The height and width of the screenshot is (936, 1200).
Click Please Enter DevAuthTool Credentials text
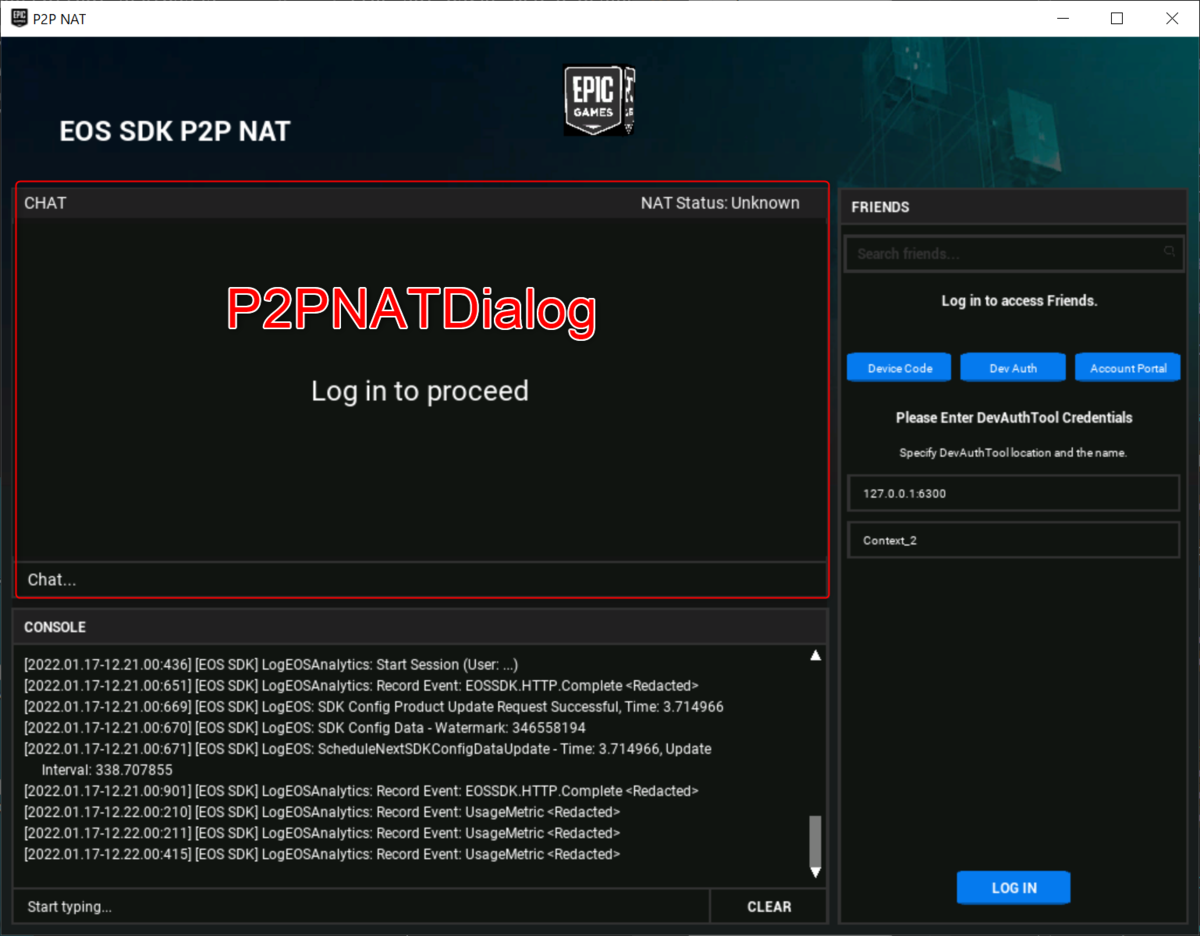tap(1014, 417)
